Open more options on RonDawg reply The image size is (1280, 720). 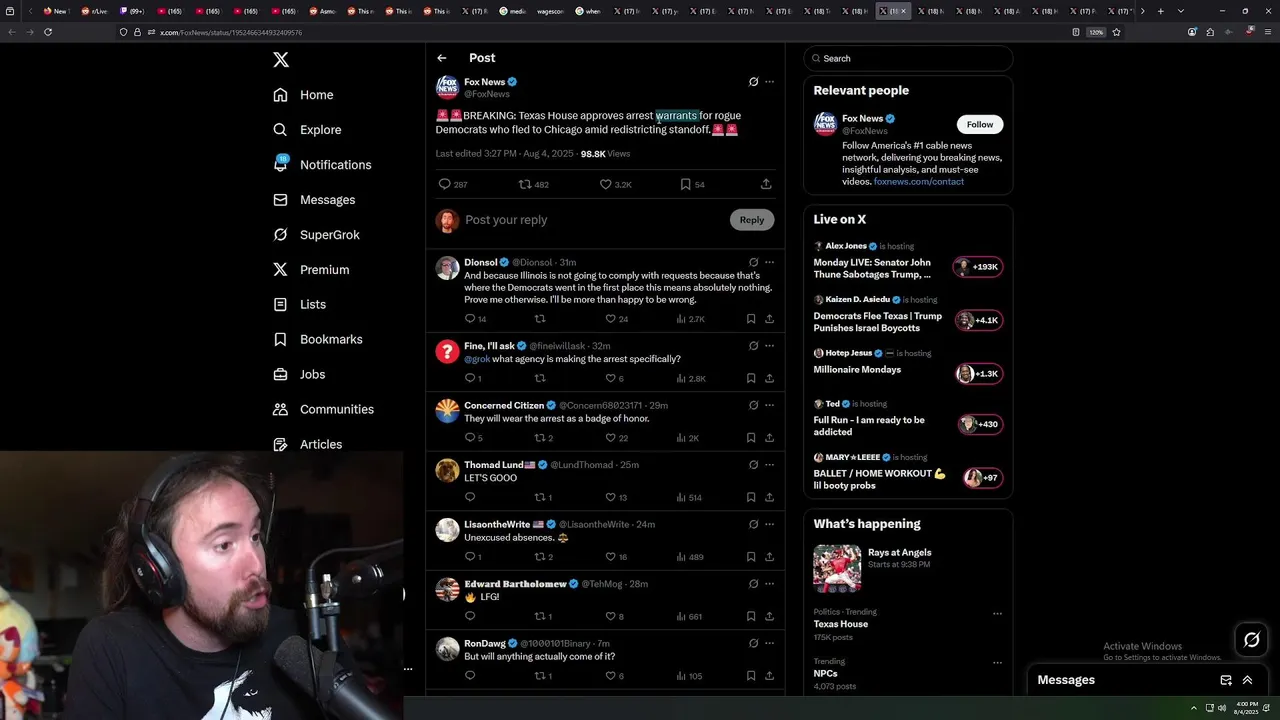pyautogui.click(x=769, y=643)
